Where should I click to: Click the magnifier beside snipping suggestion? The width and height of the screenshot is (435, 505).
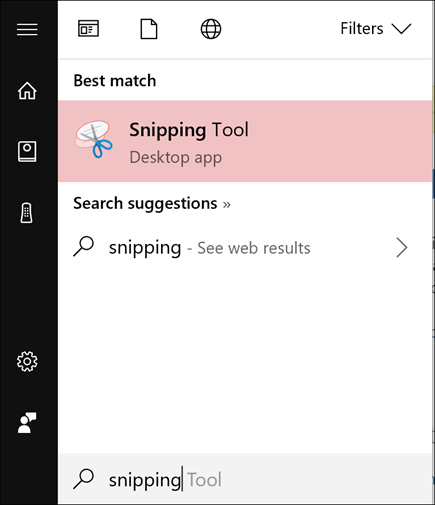coord(83,246)
